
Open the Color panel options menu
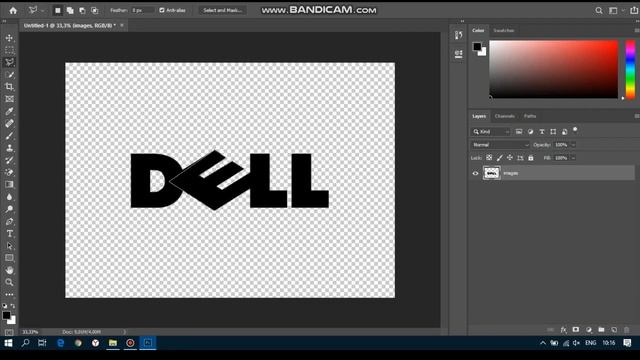pos(637,31)
